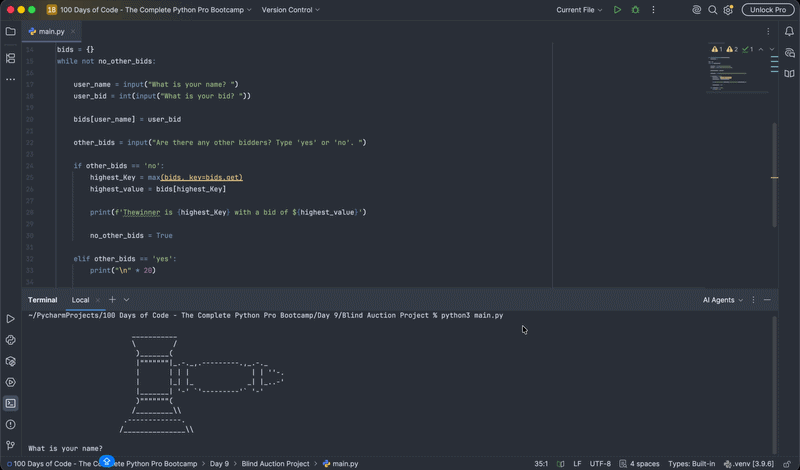Open the Services tool window
800x470 pixels.
click(x=10, y=382)
